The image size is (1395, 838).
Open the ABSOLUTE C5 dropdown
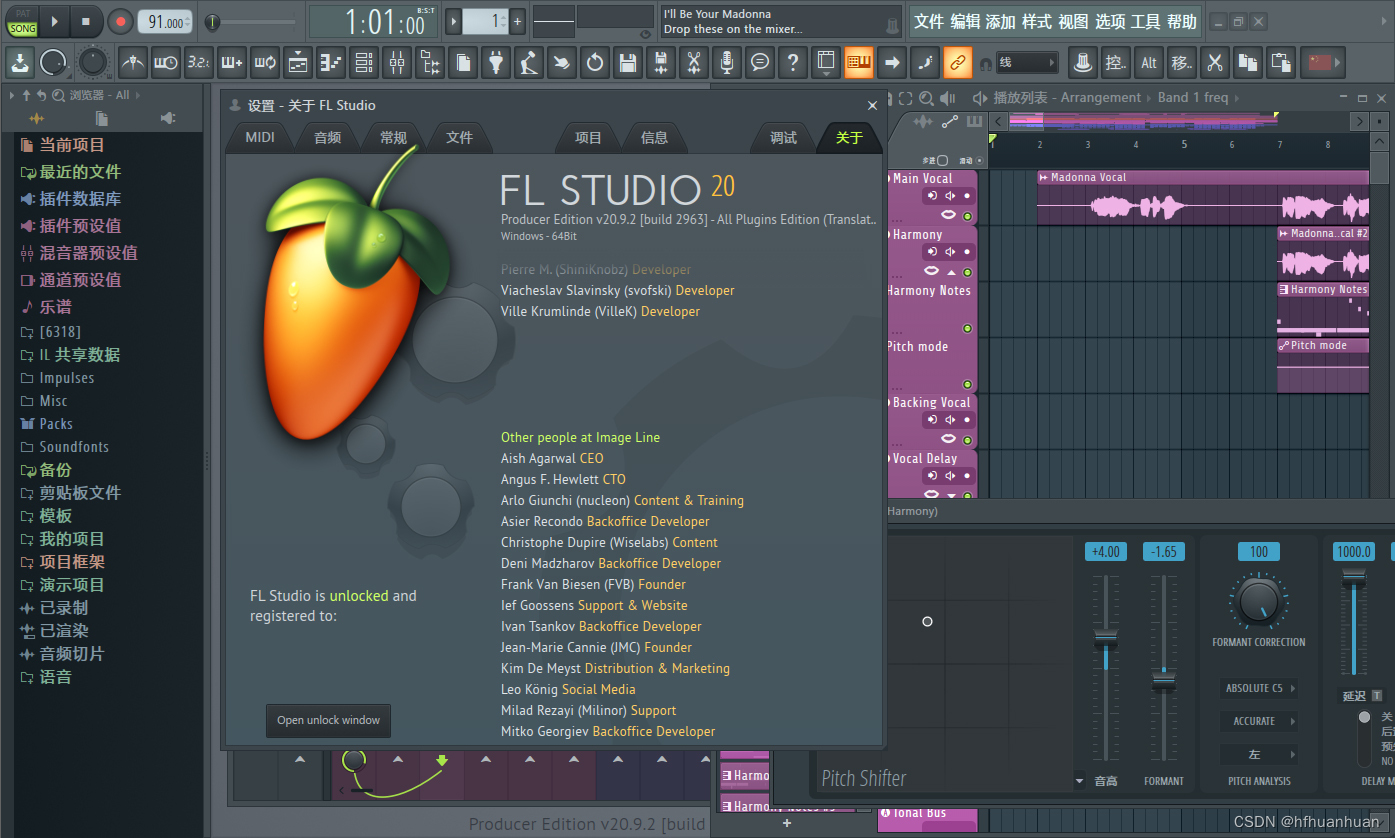click(1259, 688)
